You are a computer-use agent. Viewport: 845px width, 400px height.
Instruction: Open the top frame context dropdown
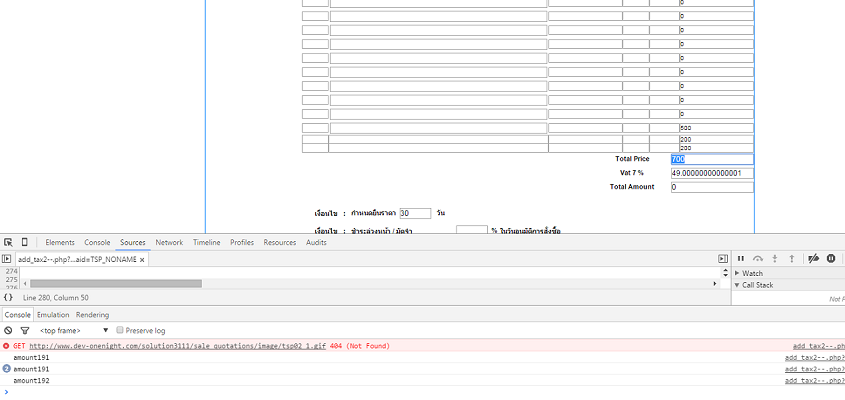74,330
